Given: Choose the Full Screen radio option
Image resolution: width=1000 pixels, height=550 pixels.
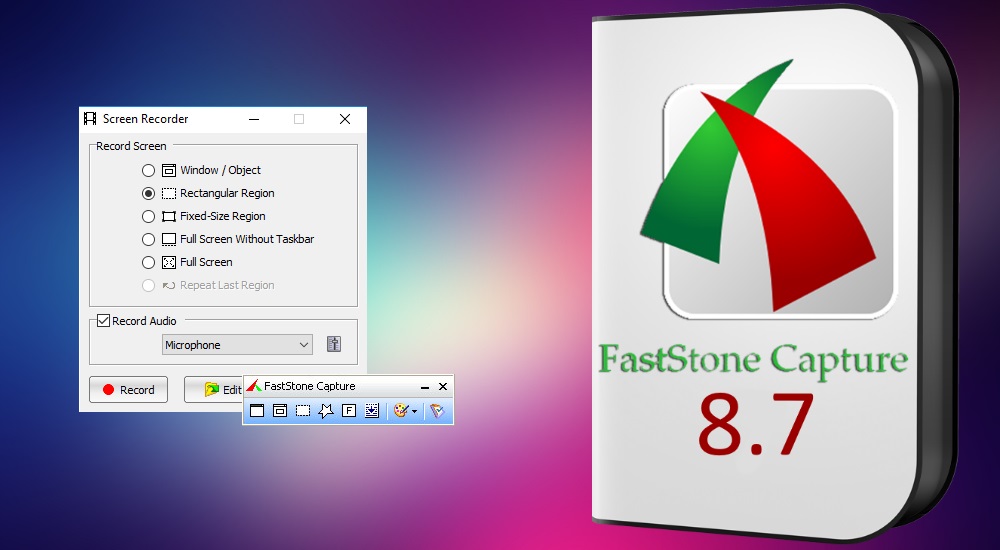Looking at the screenshot, I should pyautogui.click(x=149, y=263).
